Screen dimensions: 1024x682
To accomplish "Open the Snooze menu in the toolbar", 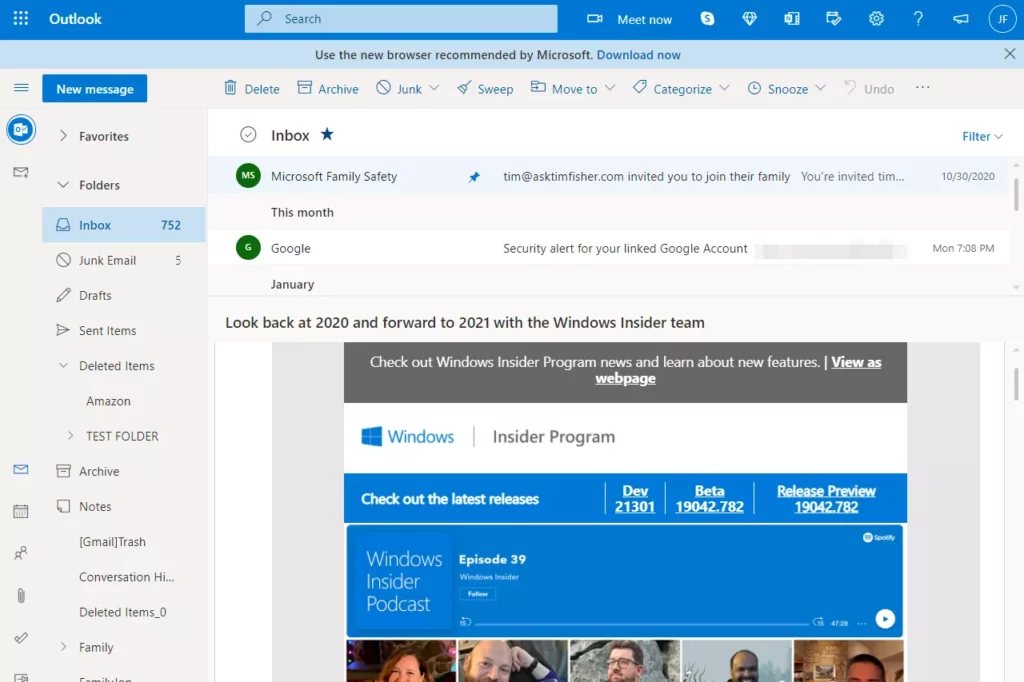I will point(786,88).
